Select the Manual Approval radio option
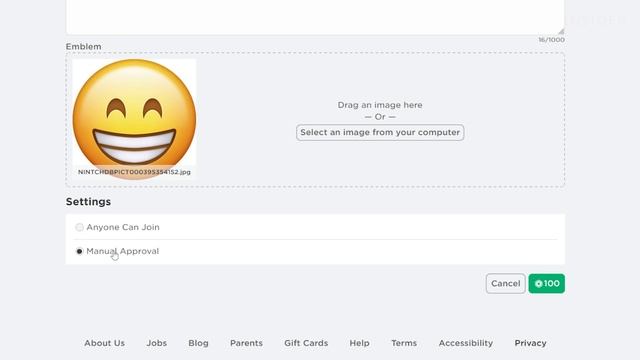 79,251
